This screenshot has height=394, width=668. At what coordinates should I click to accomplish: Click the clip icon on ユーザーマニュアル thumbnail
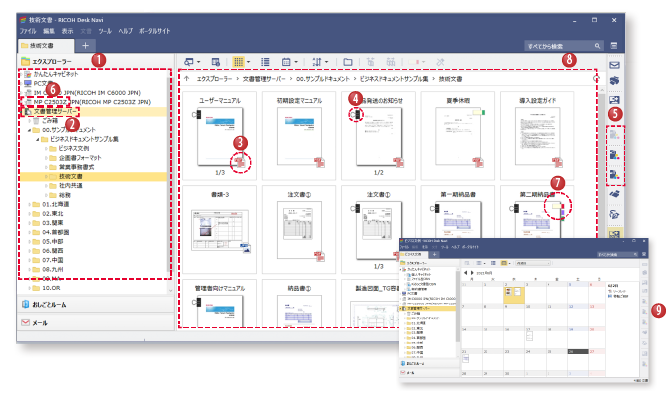tap(196, 115)
